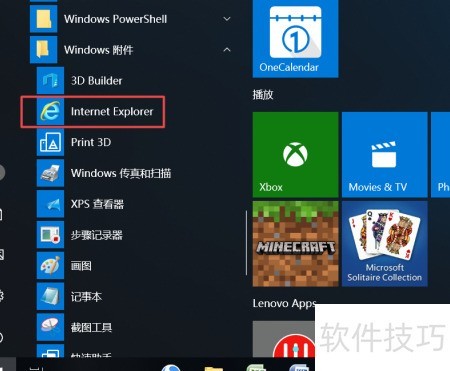This screenshot has height=371, width=450.
Task: Click the '画图' text
Action: (81, 266)
